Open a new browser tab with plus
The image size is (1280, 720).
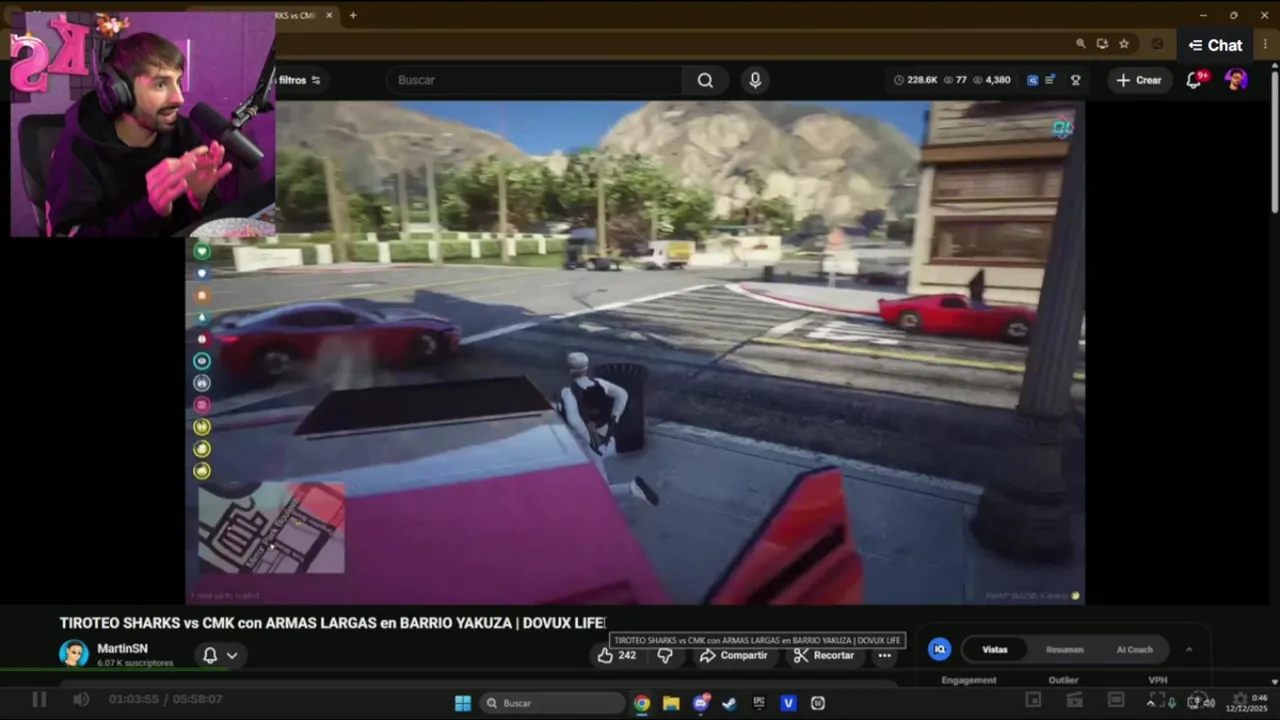coord(352,15)
